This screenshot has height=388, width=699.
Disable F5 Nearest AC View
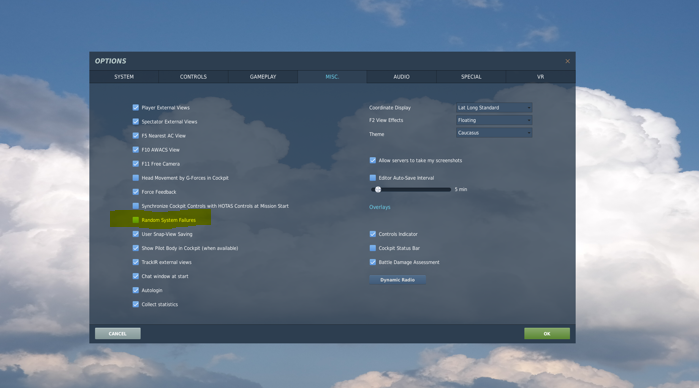(136, 136)
